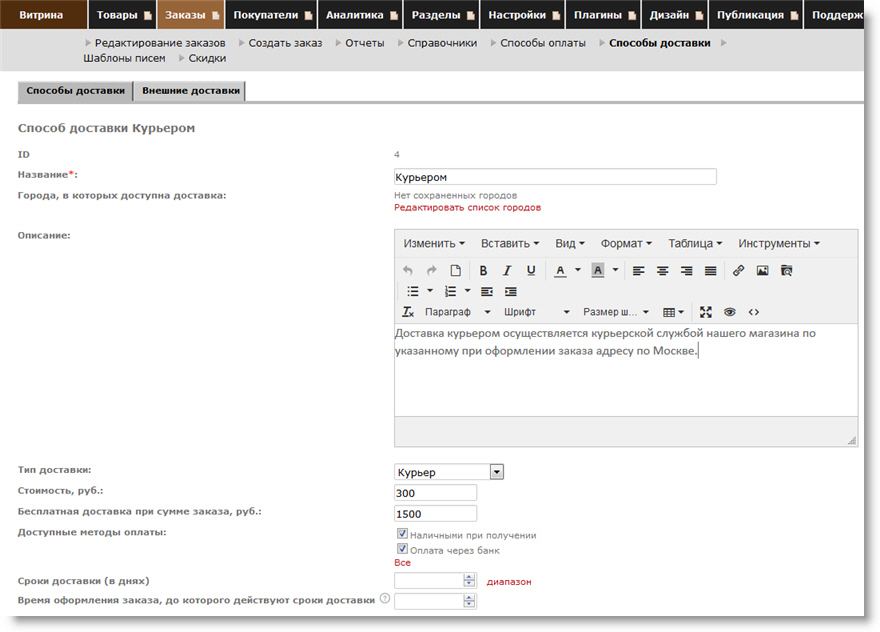The width and height of the screenshot is (880, 632).
Task: Open numbered list style dropdown arrow
Action: point(467,291)
